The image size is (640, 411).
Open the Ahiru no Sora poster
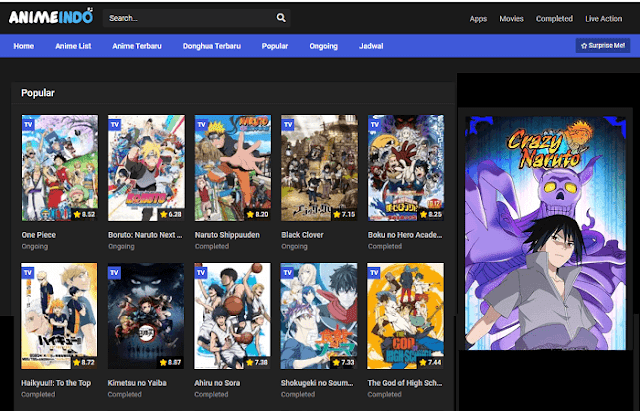(232, 316)
